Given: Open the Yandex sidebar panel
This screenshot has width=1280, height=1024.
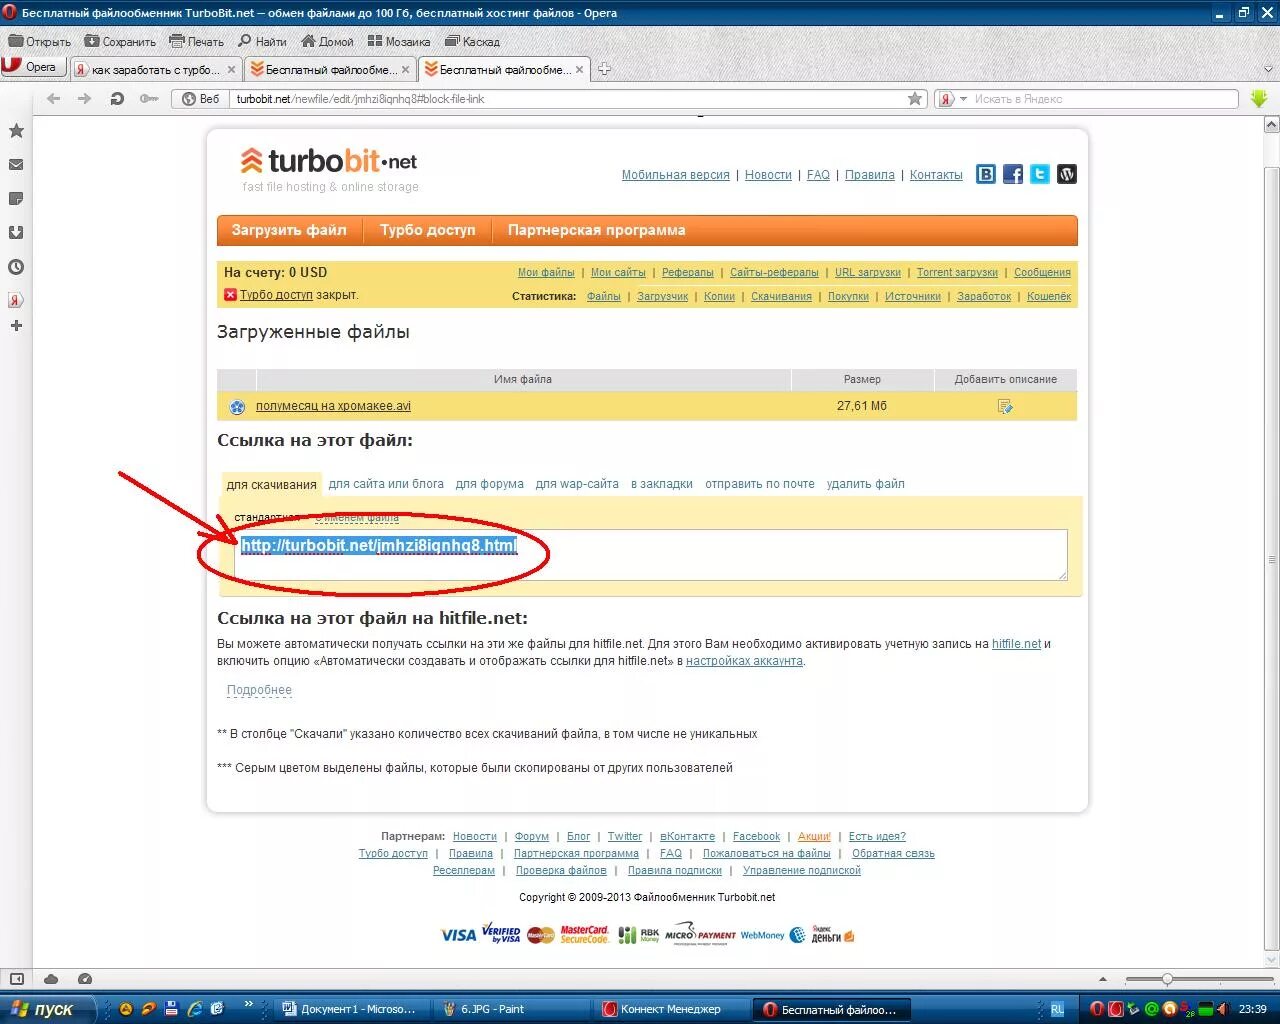Looking at the screenshot, I should pyautogui.click(x=16, y=300).
